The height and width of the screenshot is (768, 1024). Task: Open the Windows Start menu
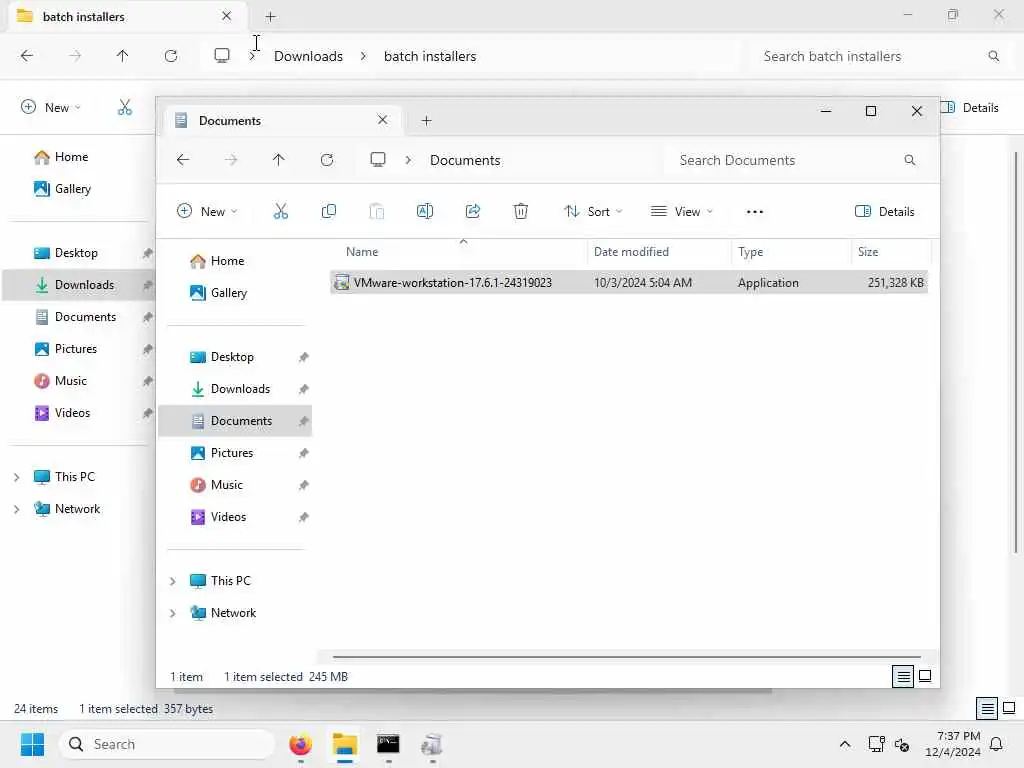[x=32, y=744]
